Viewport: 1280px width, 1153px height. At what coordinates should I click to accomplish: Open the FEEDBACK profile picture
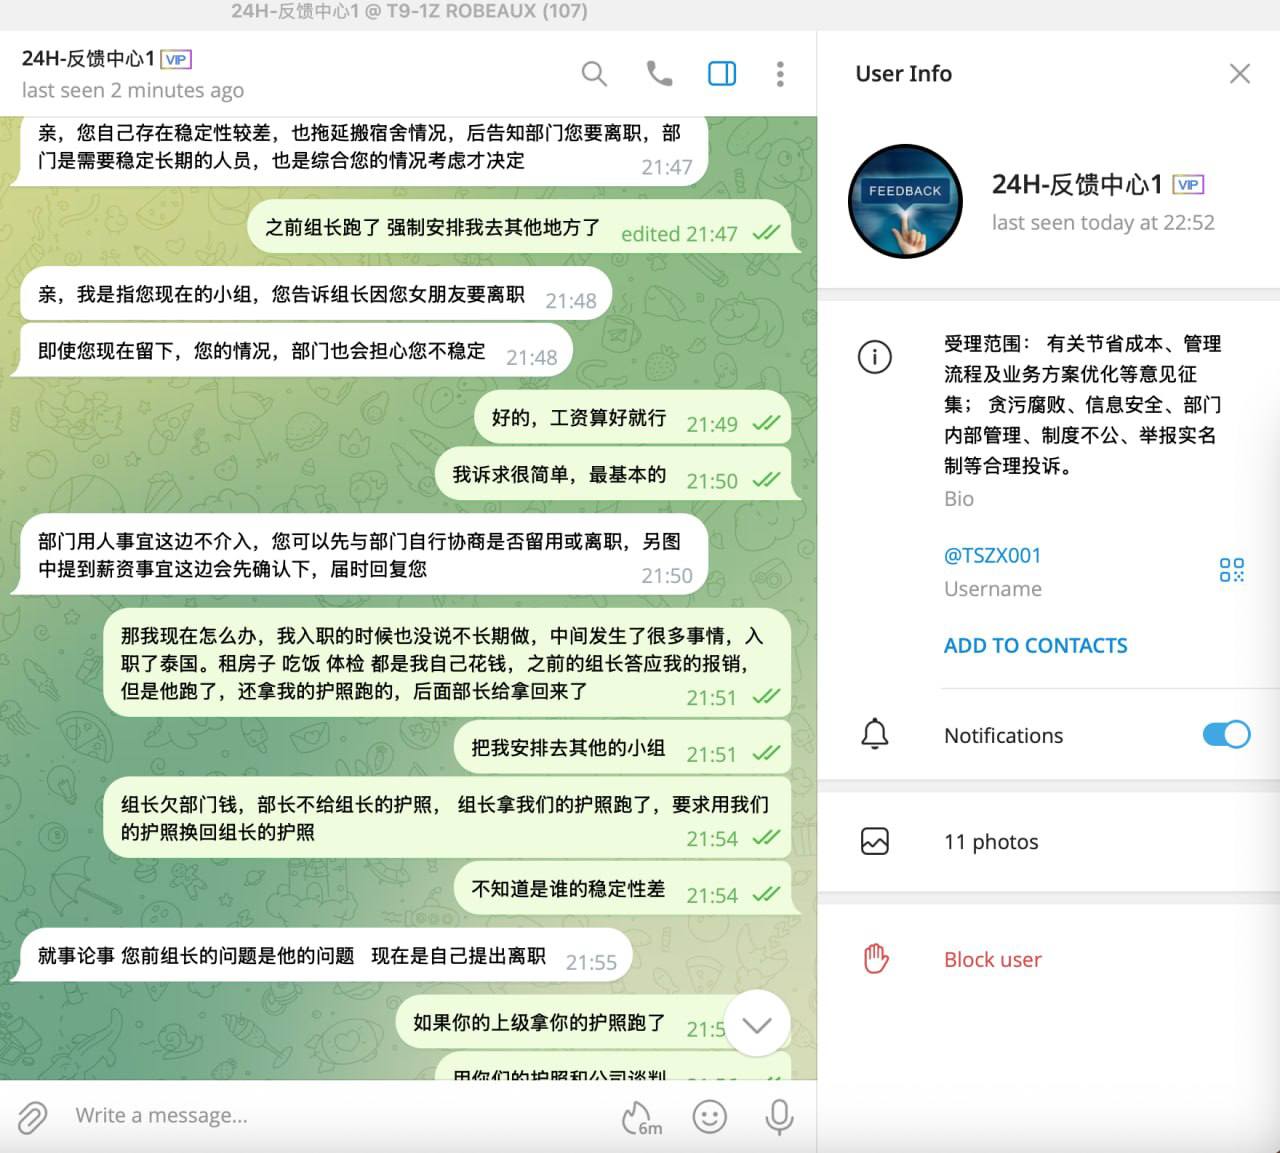pyautogui.click(x=905, y=201)
